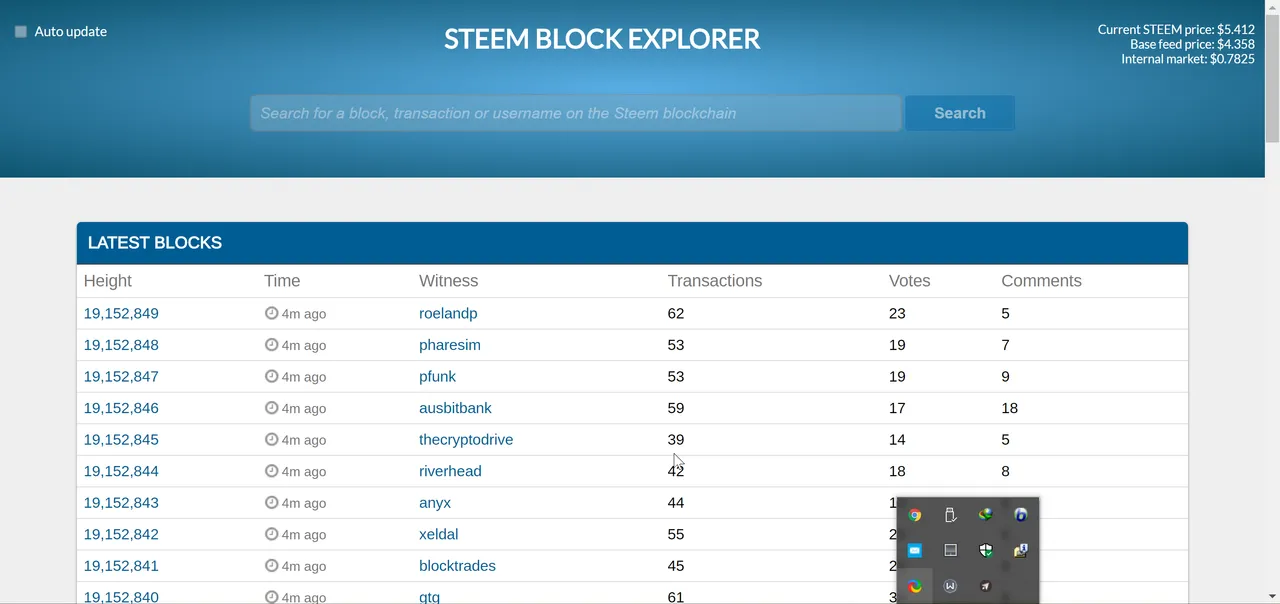The image size is (1280, 604).
Task: Click votes value 14 in thecryptodrive row
Action: tap(897, 440)
